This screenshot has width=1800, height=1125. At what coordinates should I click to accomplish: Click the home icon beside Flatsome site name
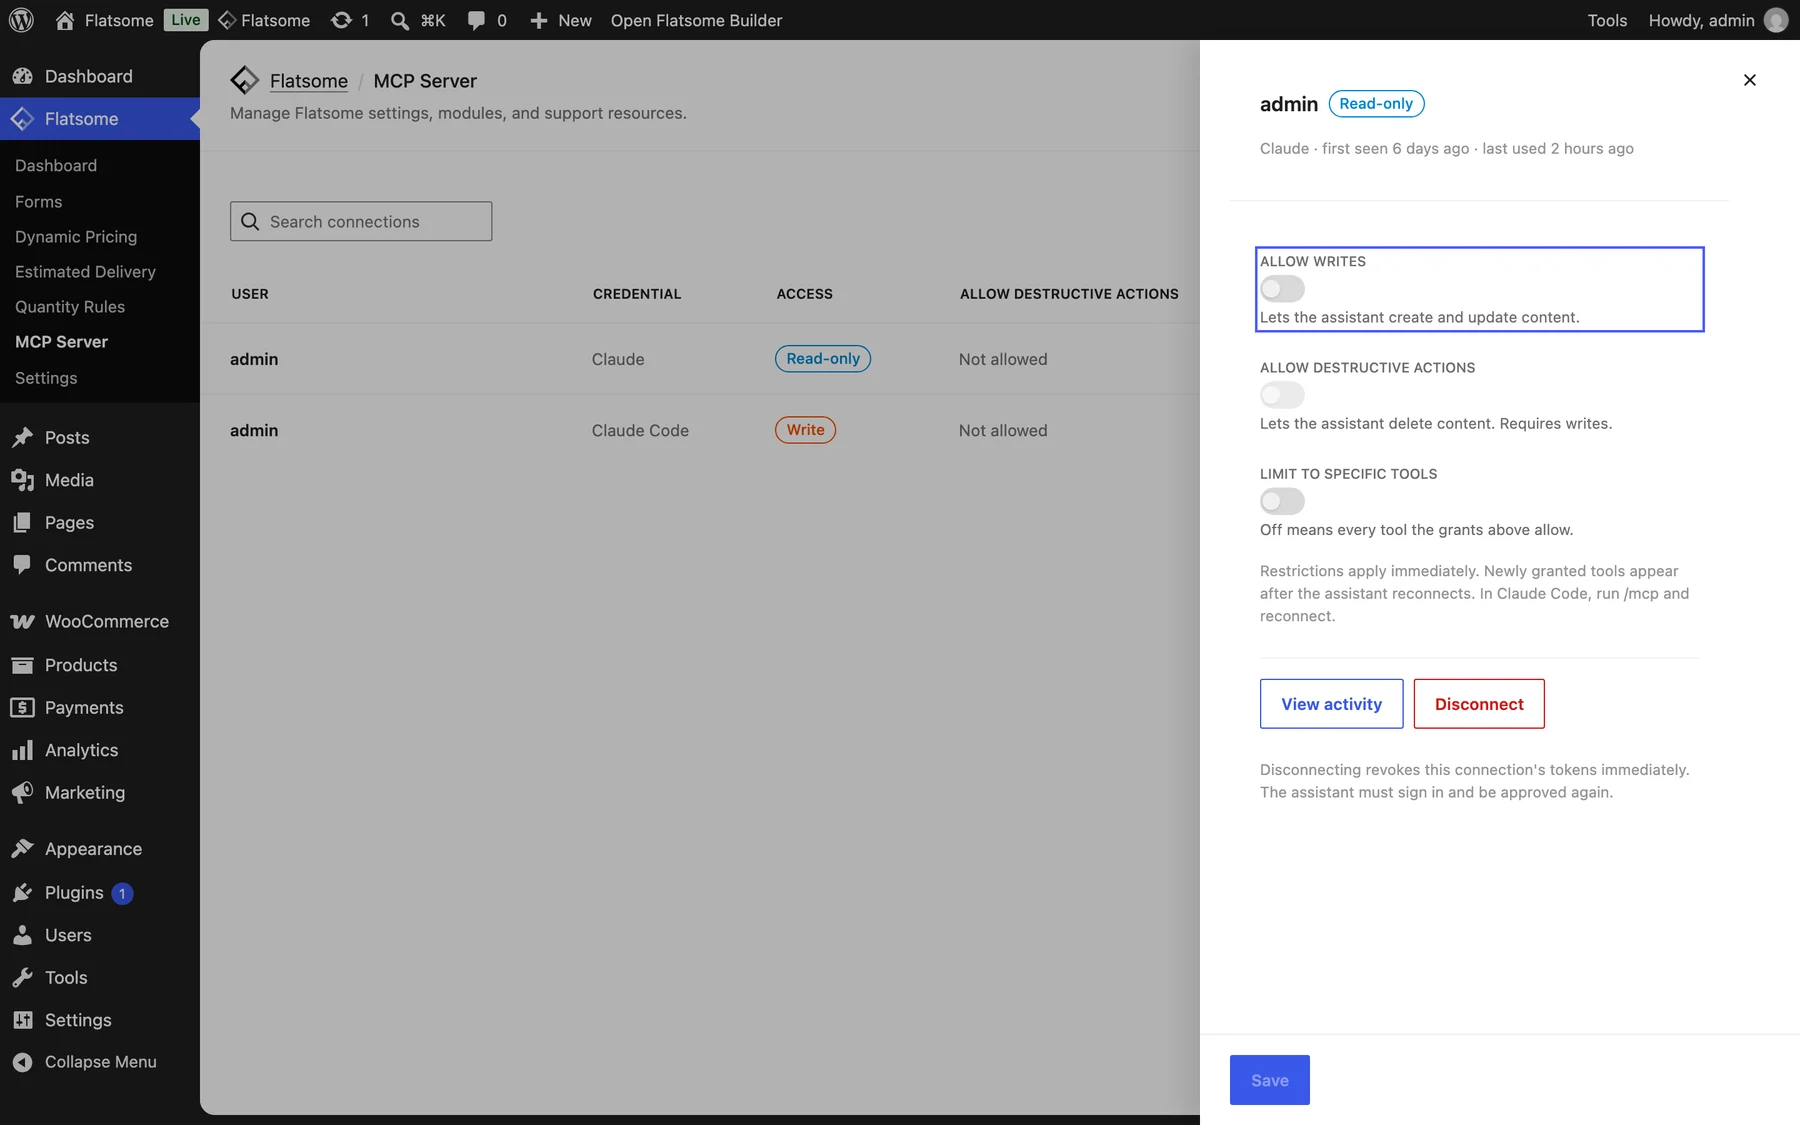pos(65,20)
